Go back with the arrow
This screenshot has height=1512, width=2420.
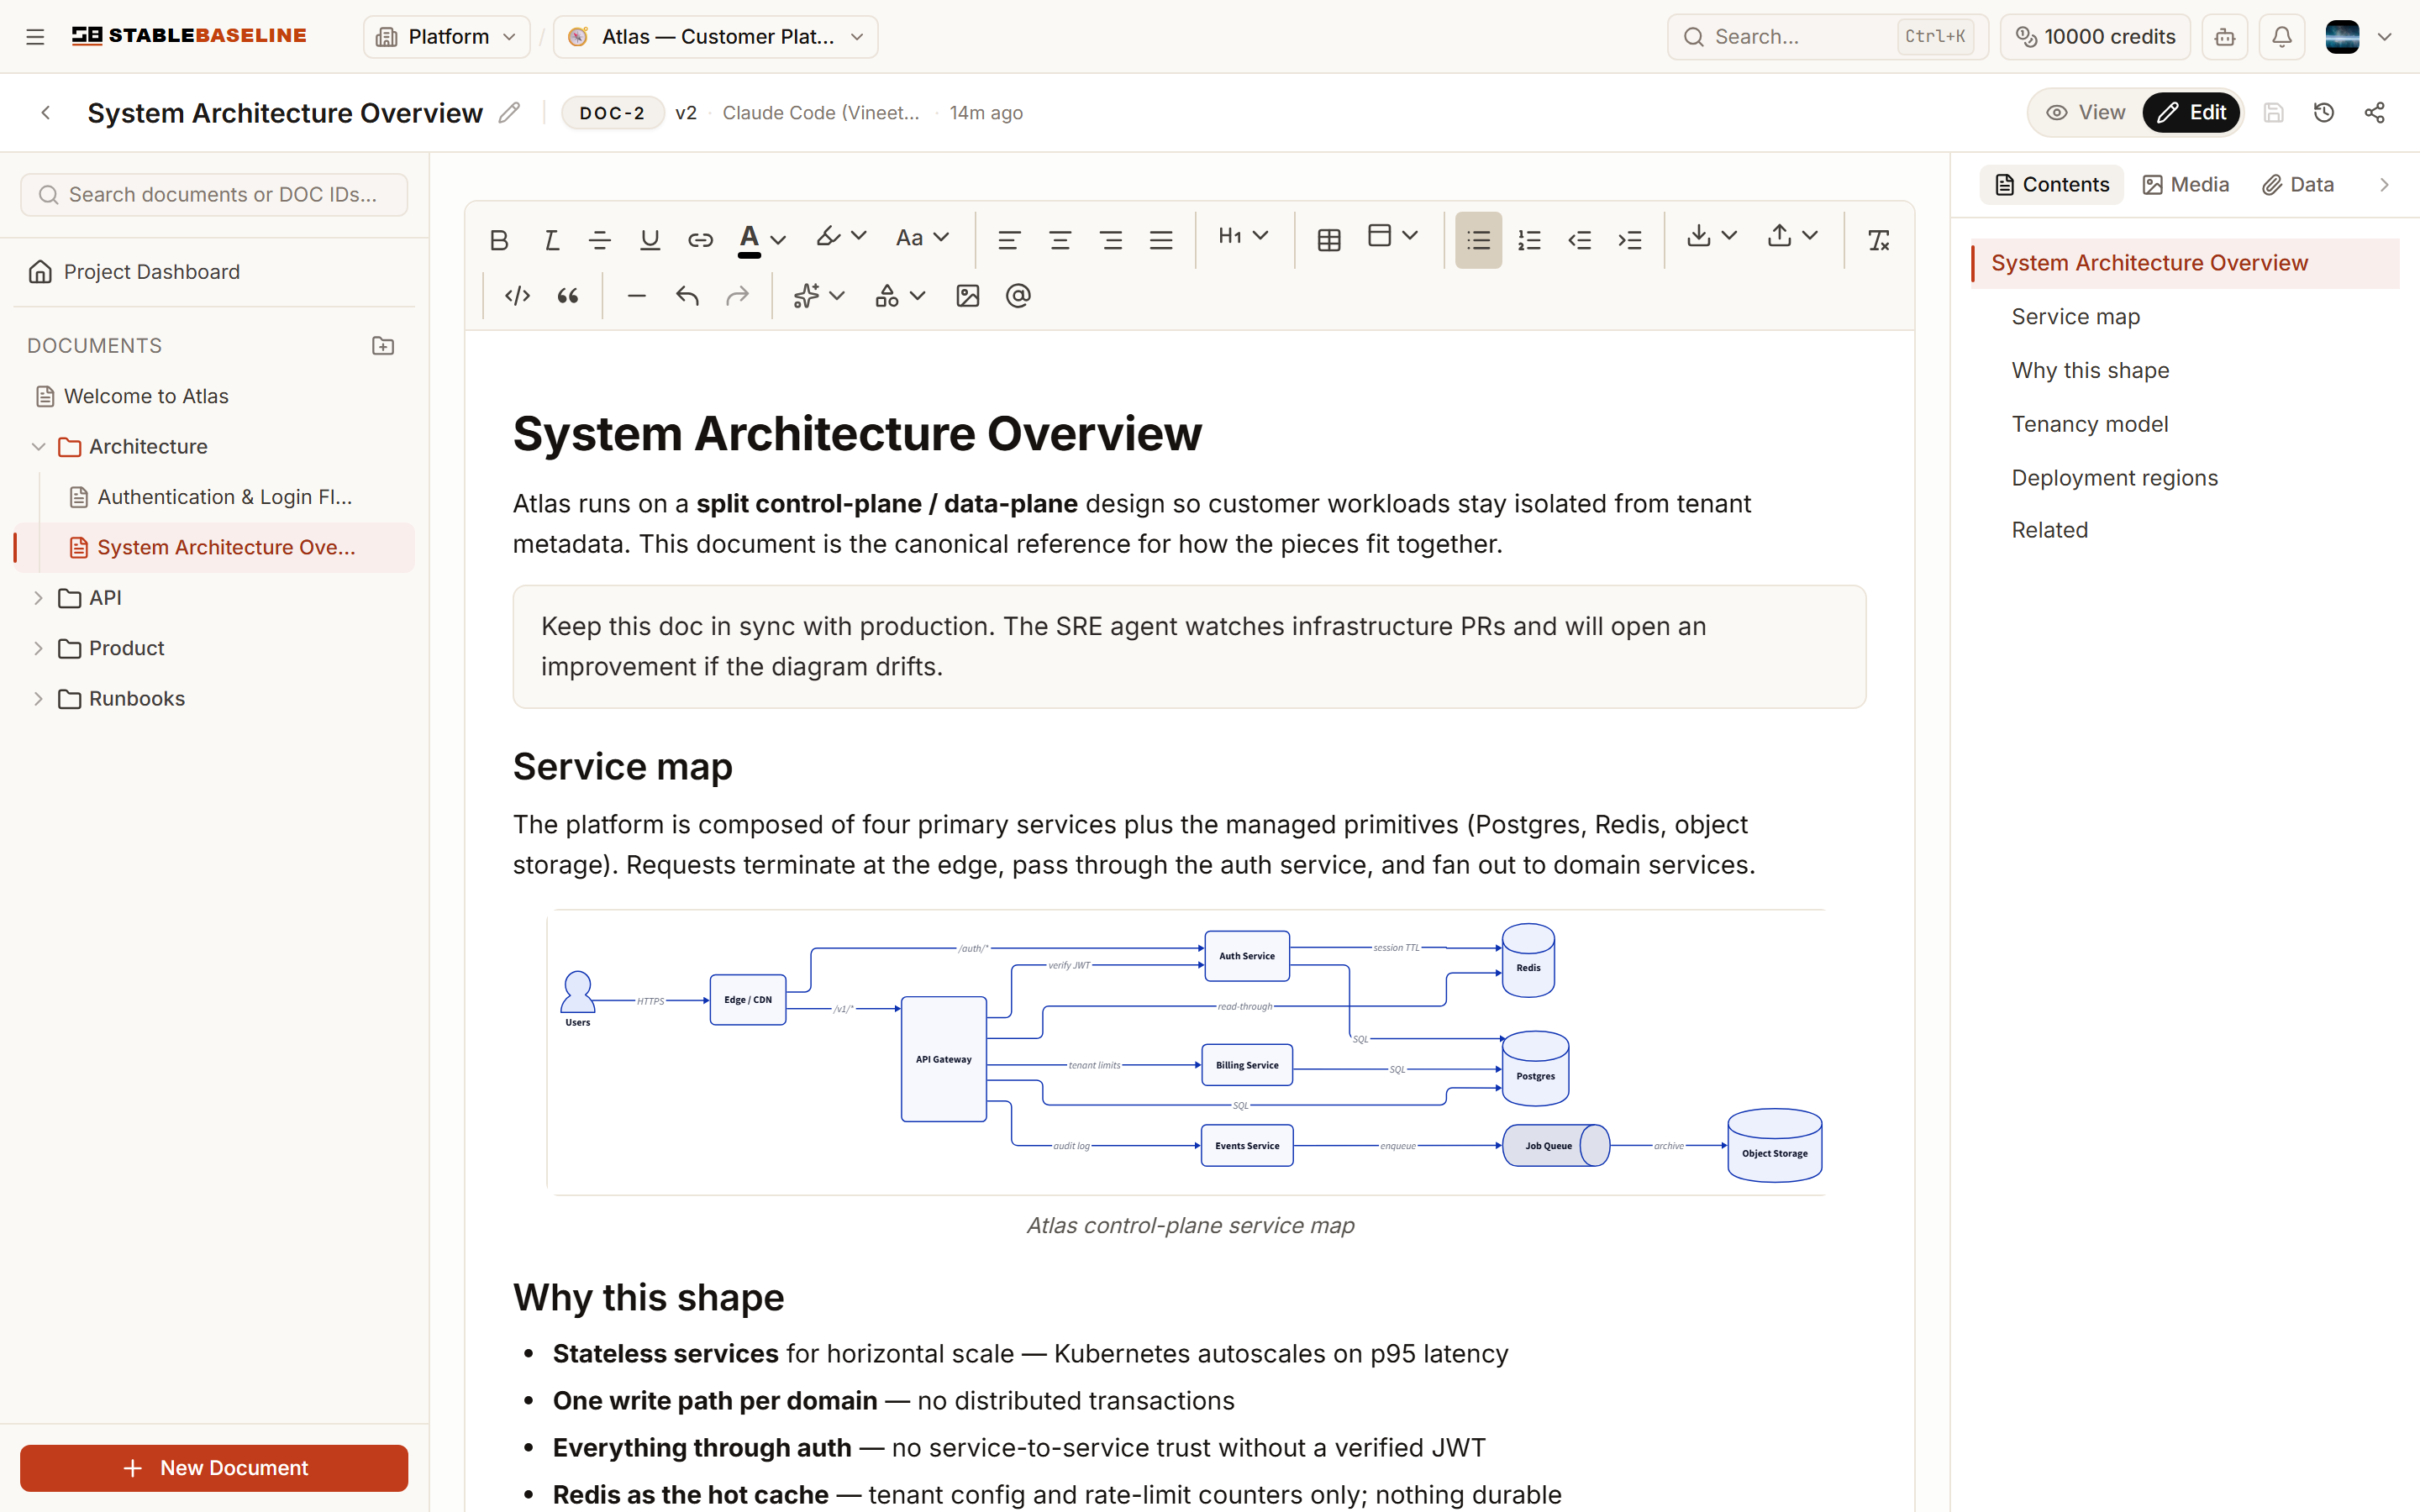45,113
